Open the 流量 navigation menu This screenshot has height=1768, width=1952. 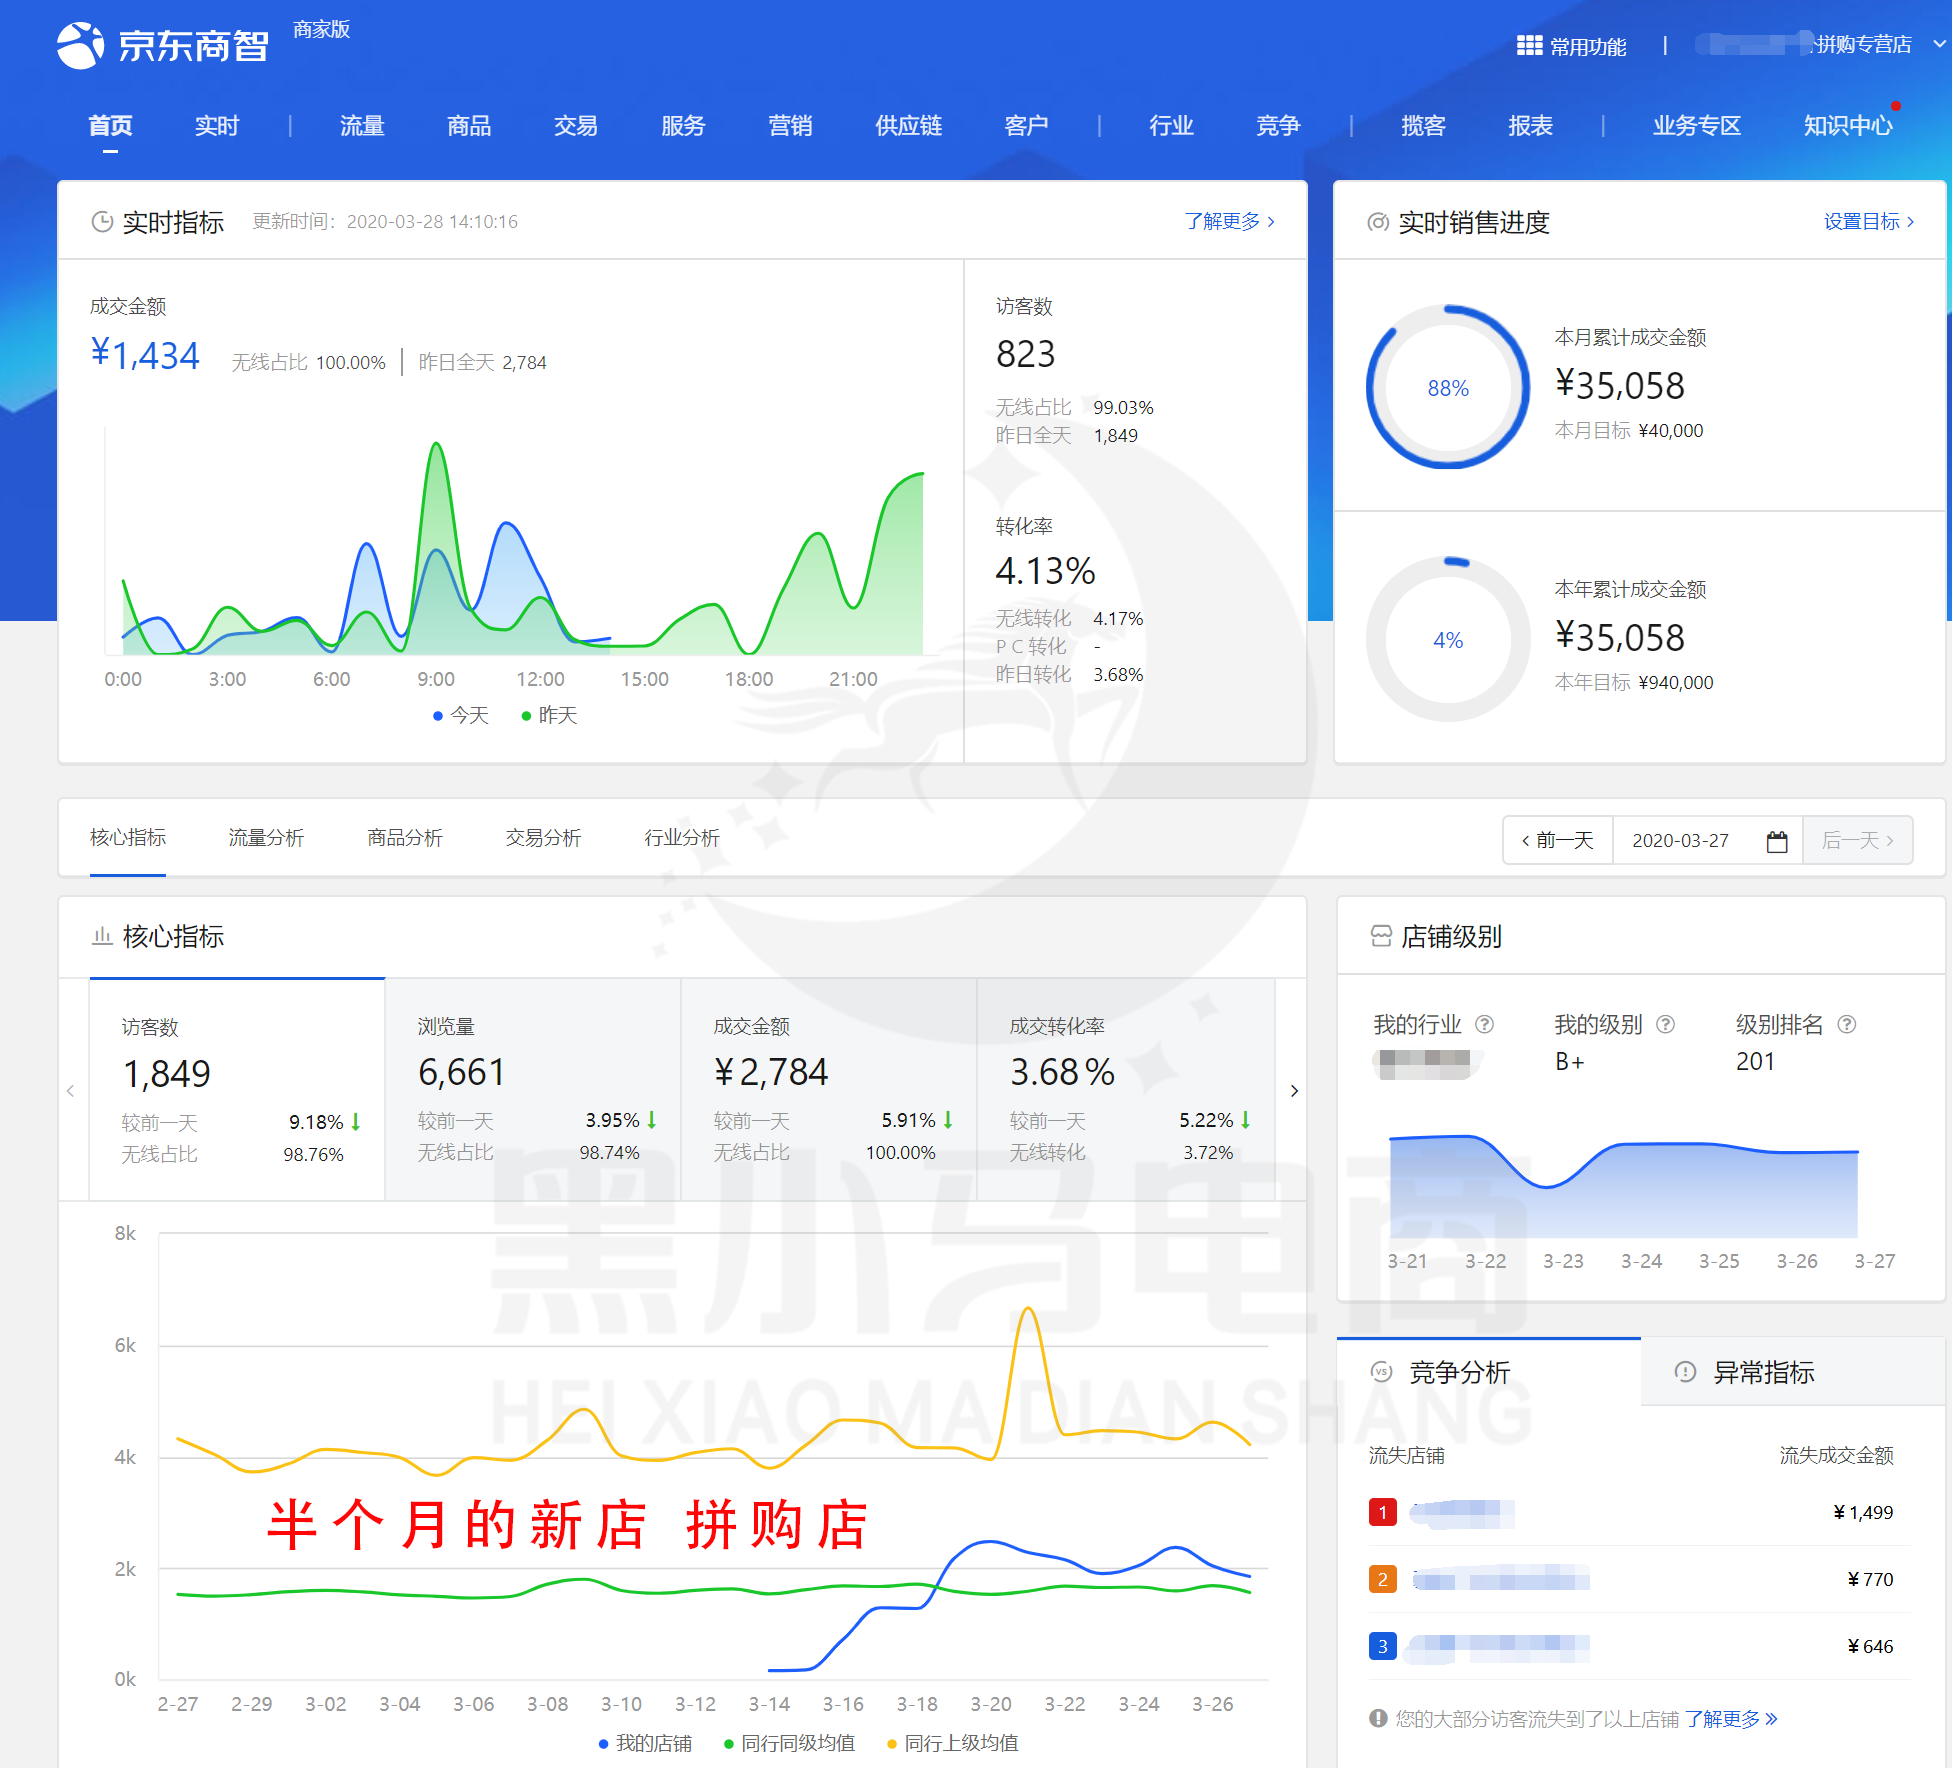tap(362, 126)
